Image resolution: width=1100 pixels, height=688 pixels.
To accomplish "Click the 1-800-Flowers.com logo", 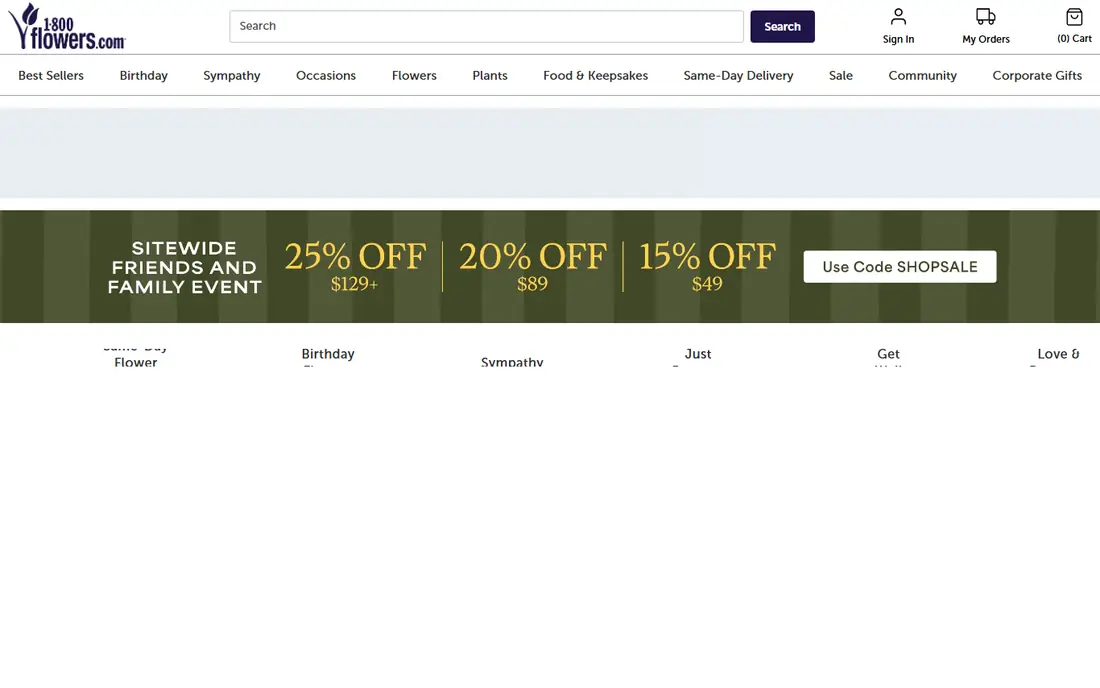I will tap(67, 27).
